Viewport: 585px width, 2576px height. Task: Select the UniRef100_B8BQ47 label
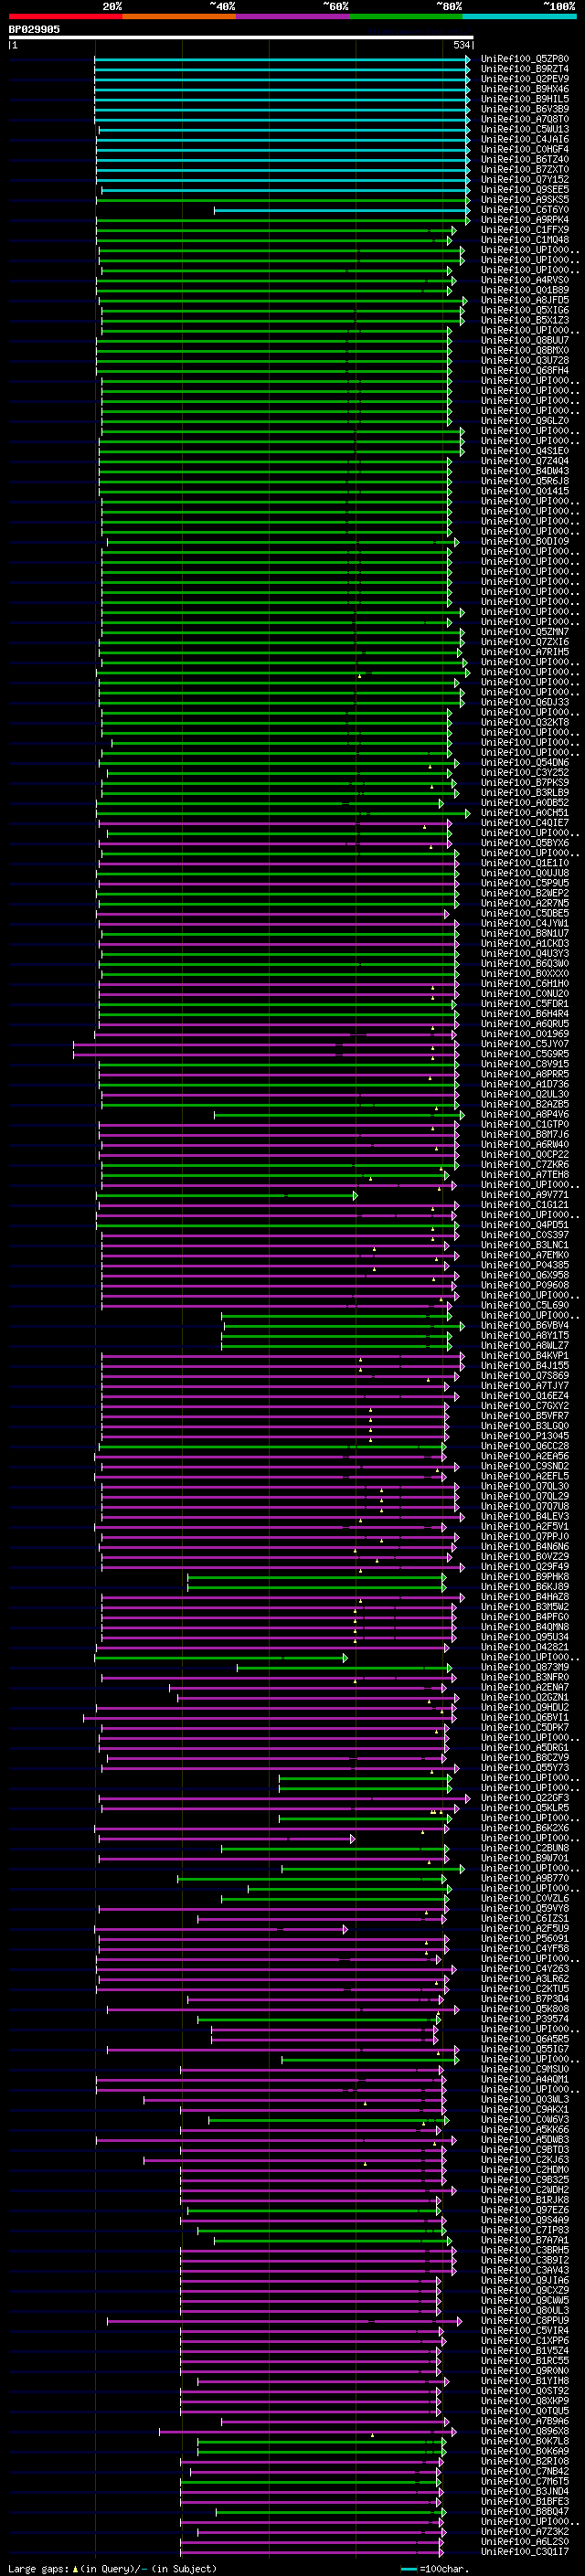[x=525, y=2512]
